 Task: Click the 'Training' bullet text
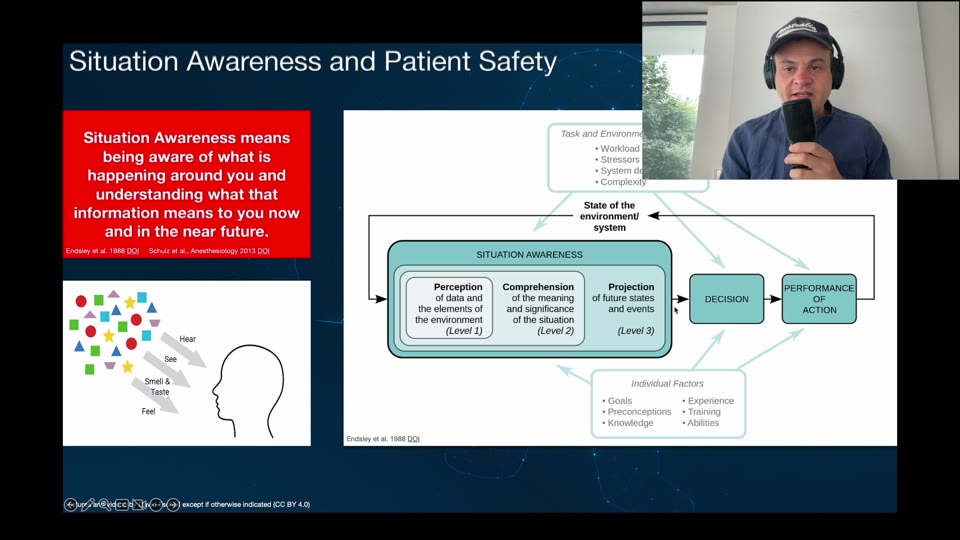(x=703, y=412)
